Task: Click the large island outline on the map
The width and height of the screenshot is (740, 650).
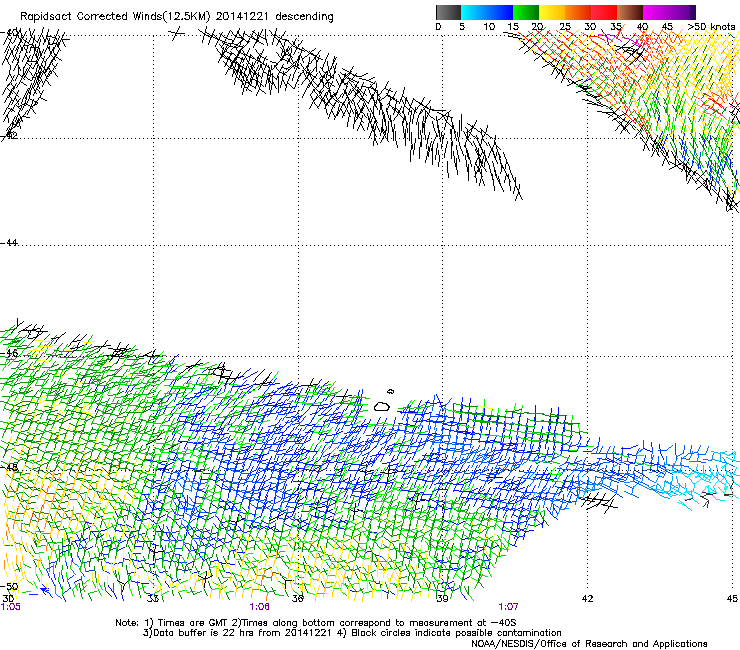Action: point(382,406)
